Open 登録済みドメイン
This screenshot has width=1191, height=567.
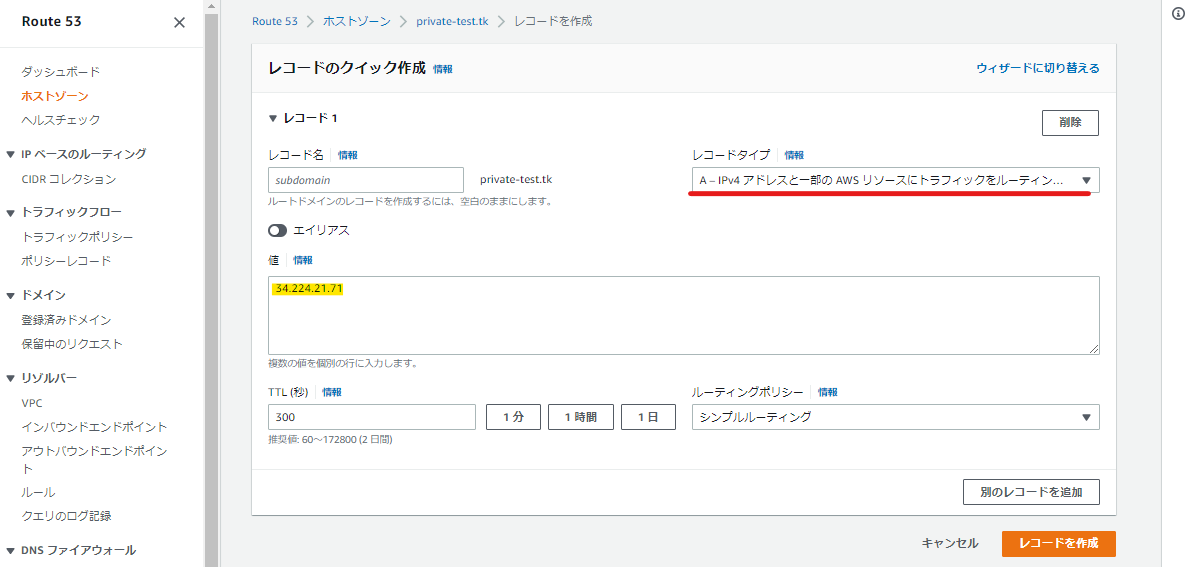click(66, 320)
